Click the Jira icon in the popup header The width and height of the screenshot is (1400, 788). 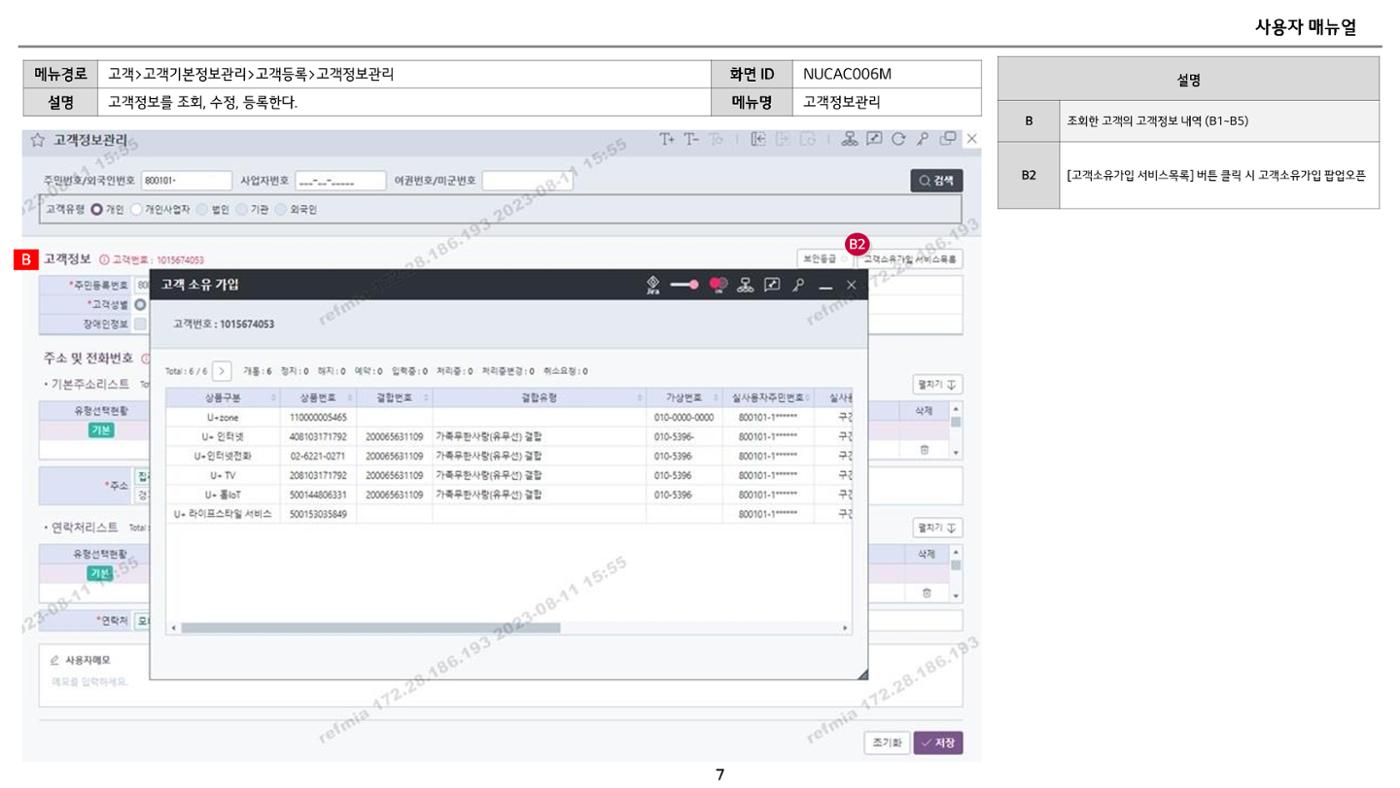coord(653,285)
